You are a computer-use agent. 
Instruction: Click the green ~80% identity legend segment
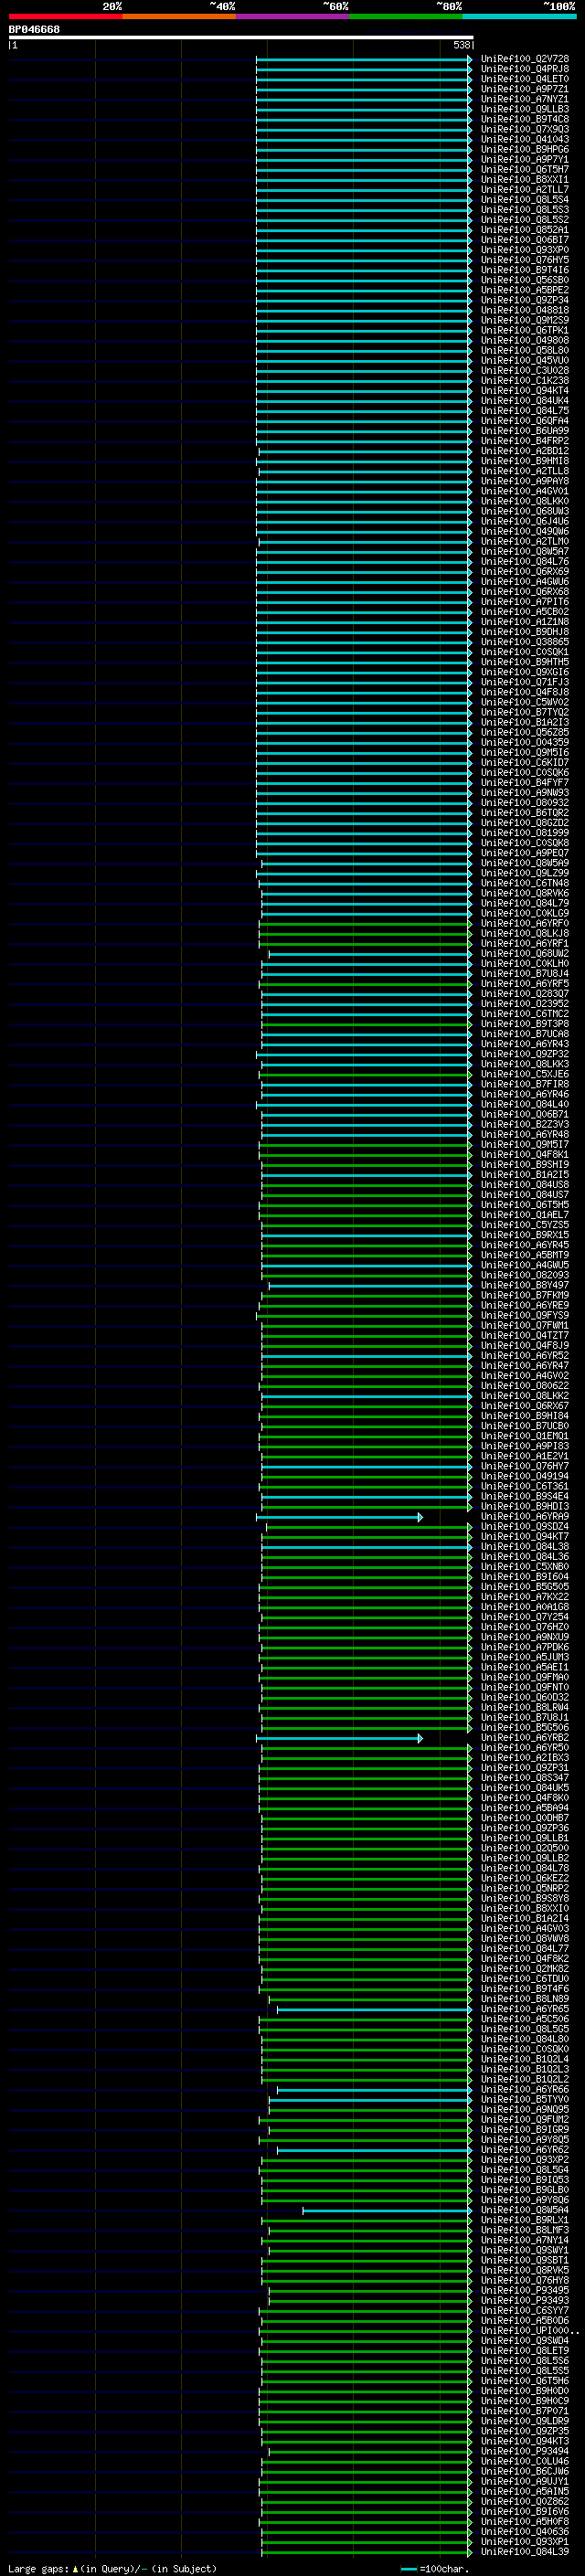coord(406,16)
